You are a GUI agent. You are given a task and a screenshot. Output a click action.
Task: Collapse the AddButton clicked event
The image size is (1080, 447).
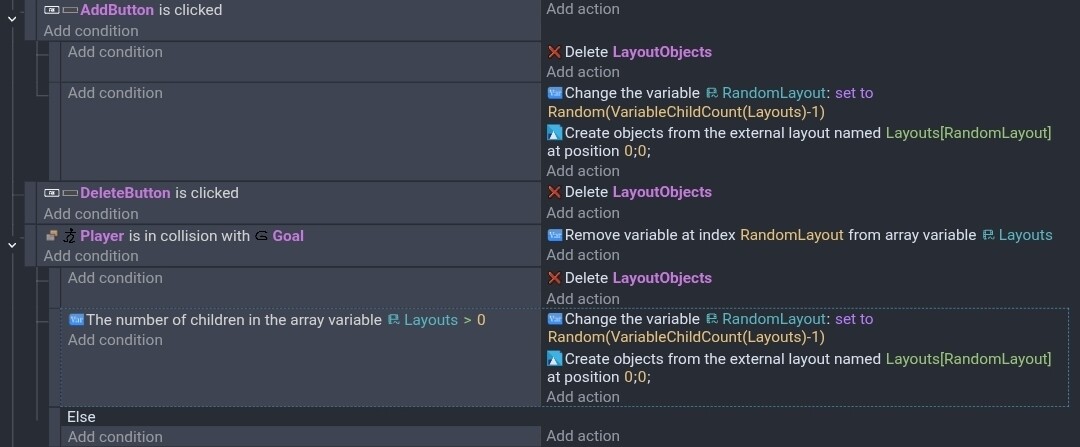[x=12, y=16]
